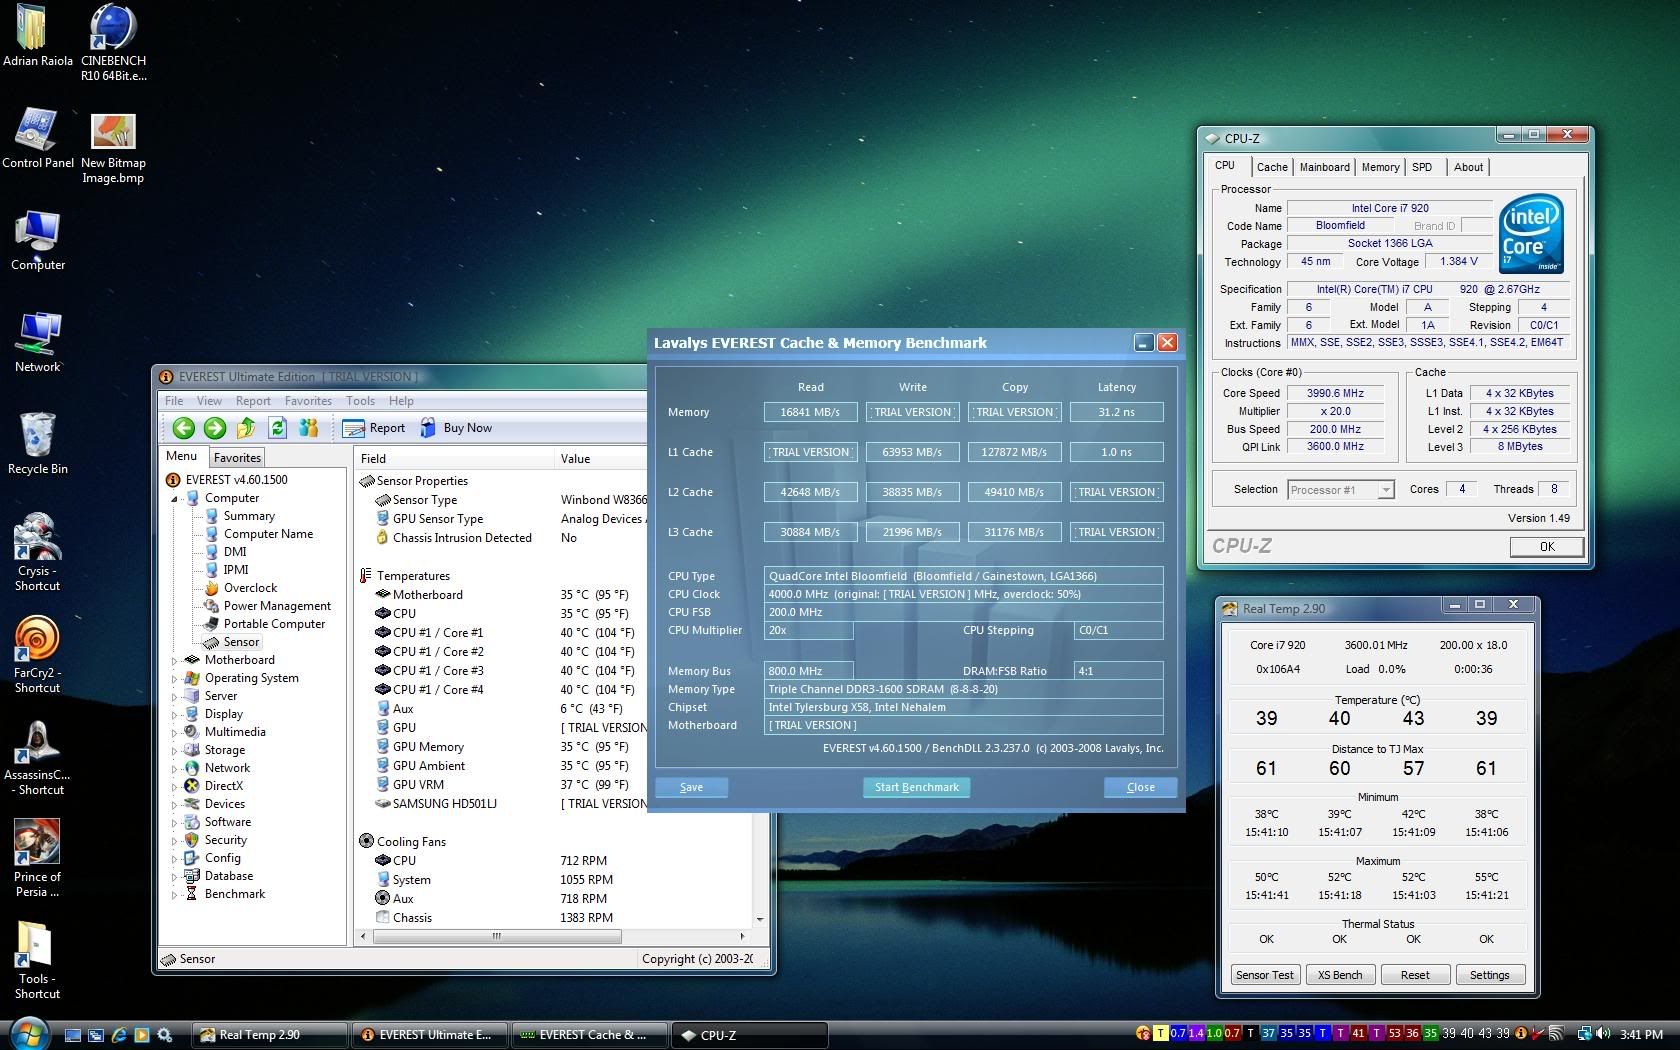Click the users icon in EVEREST toolbar
The image size is (1680, 1050).
pyautogui.click(x=308, y=428)
